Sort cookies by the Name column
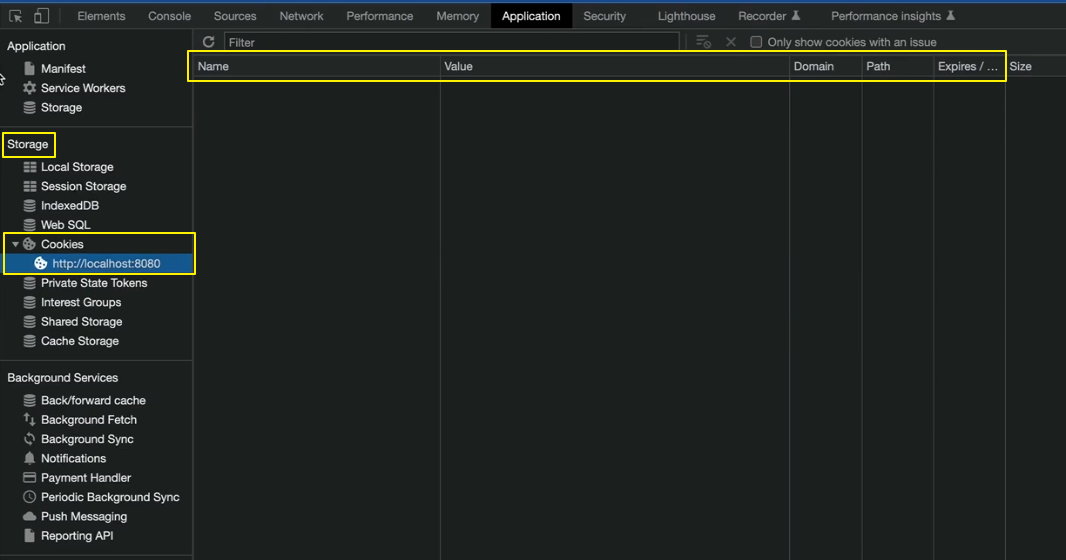Image resolution: width=1066 pixels, height=560 pixels. point(317,67)
